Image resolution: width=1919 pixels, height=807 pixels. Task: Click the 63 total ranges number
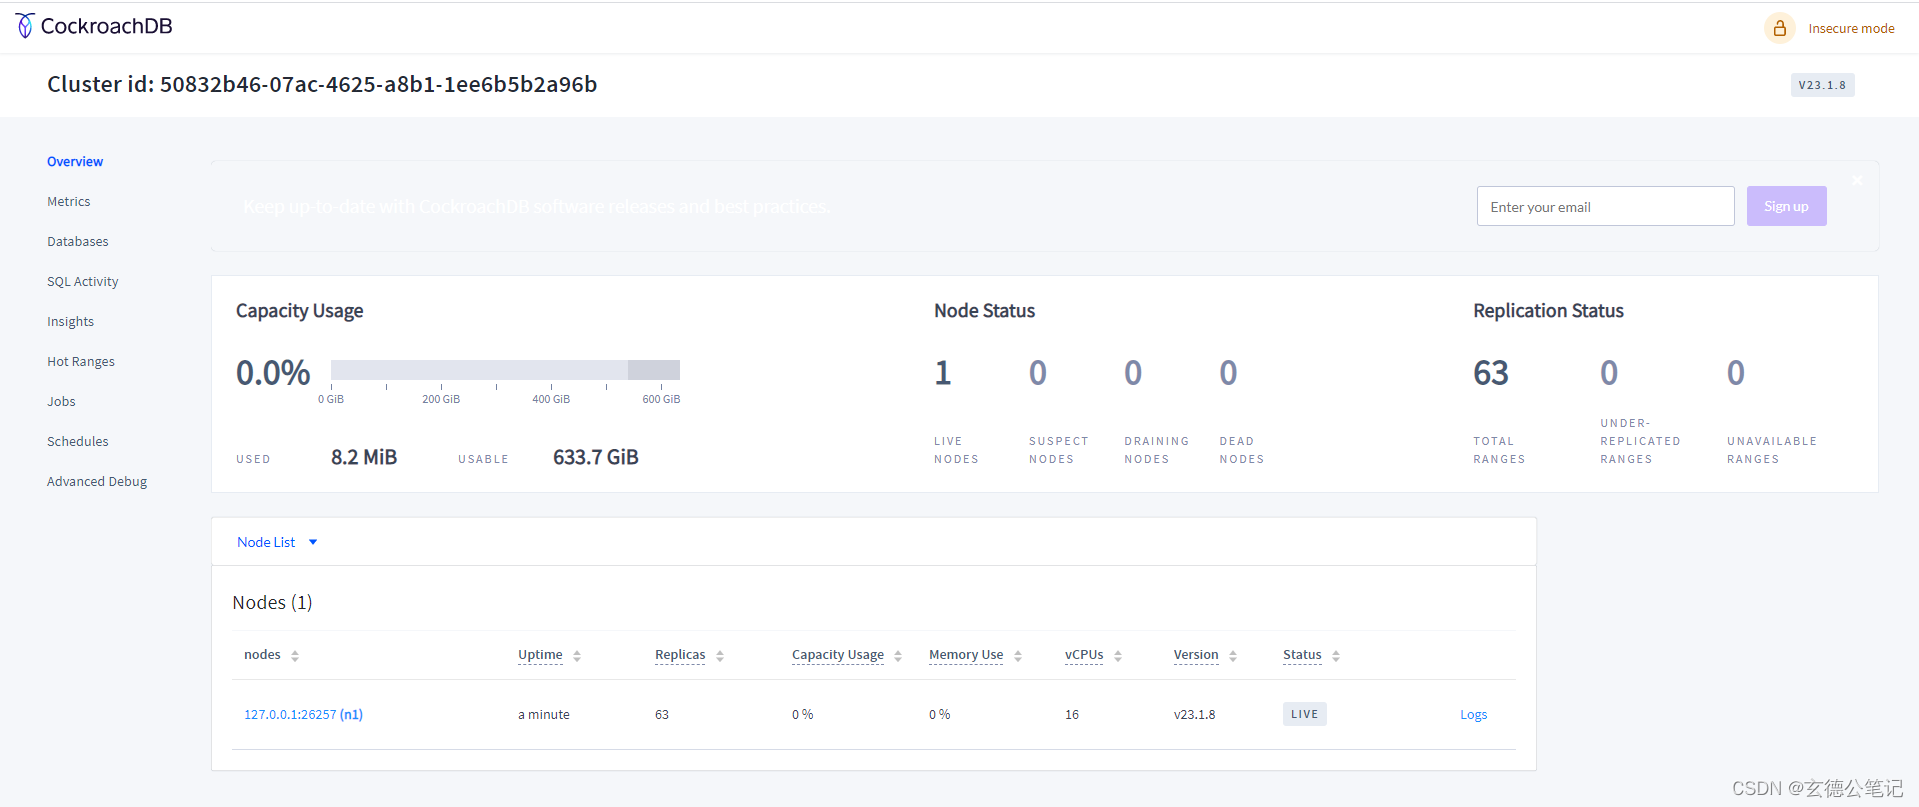point(1491,373)
